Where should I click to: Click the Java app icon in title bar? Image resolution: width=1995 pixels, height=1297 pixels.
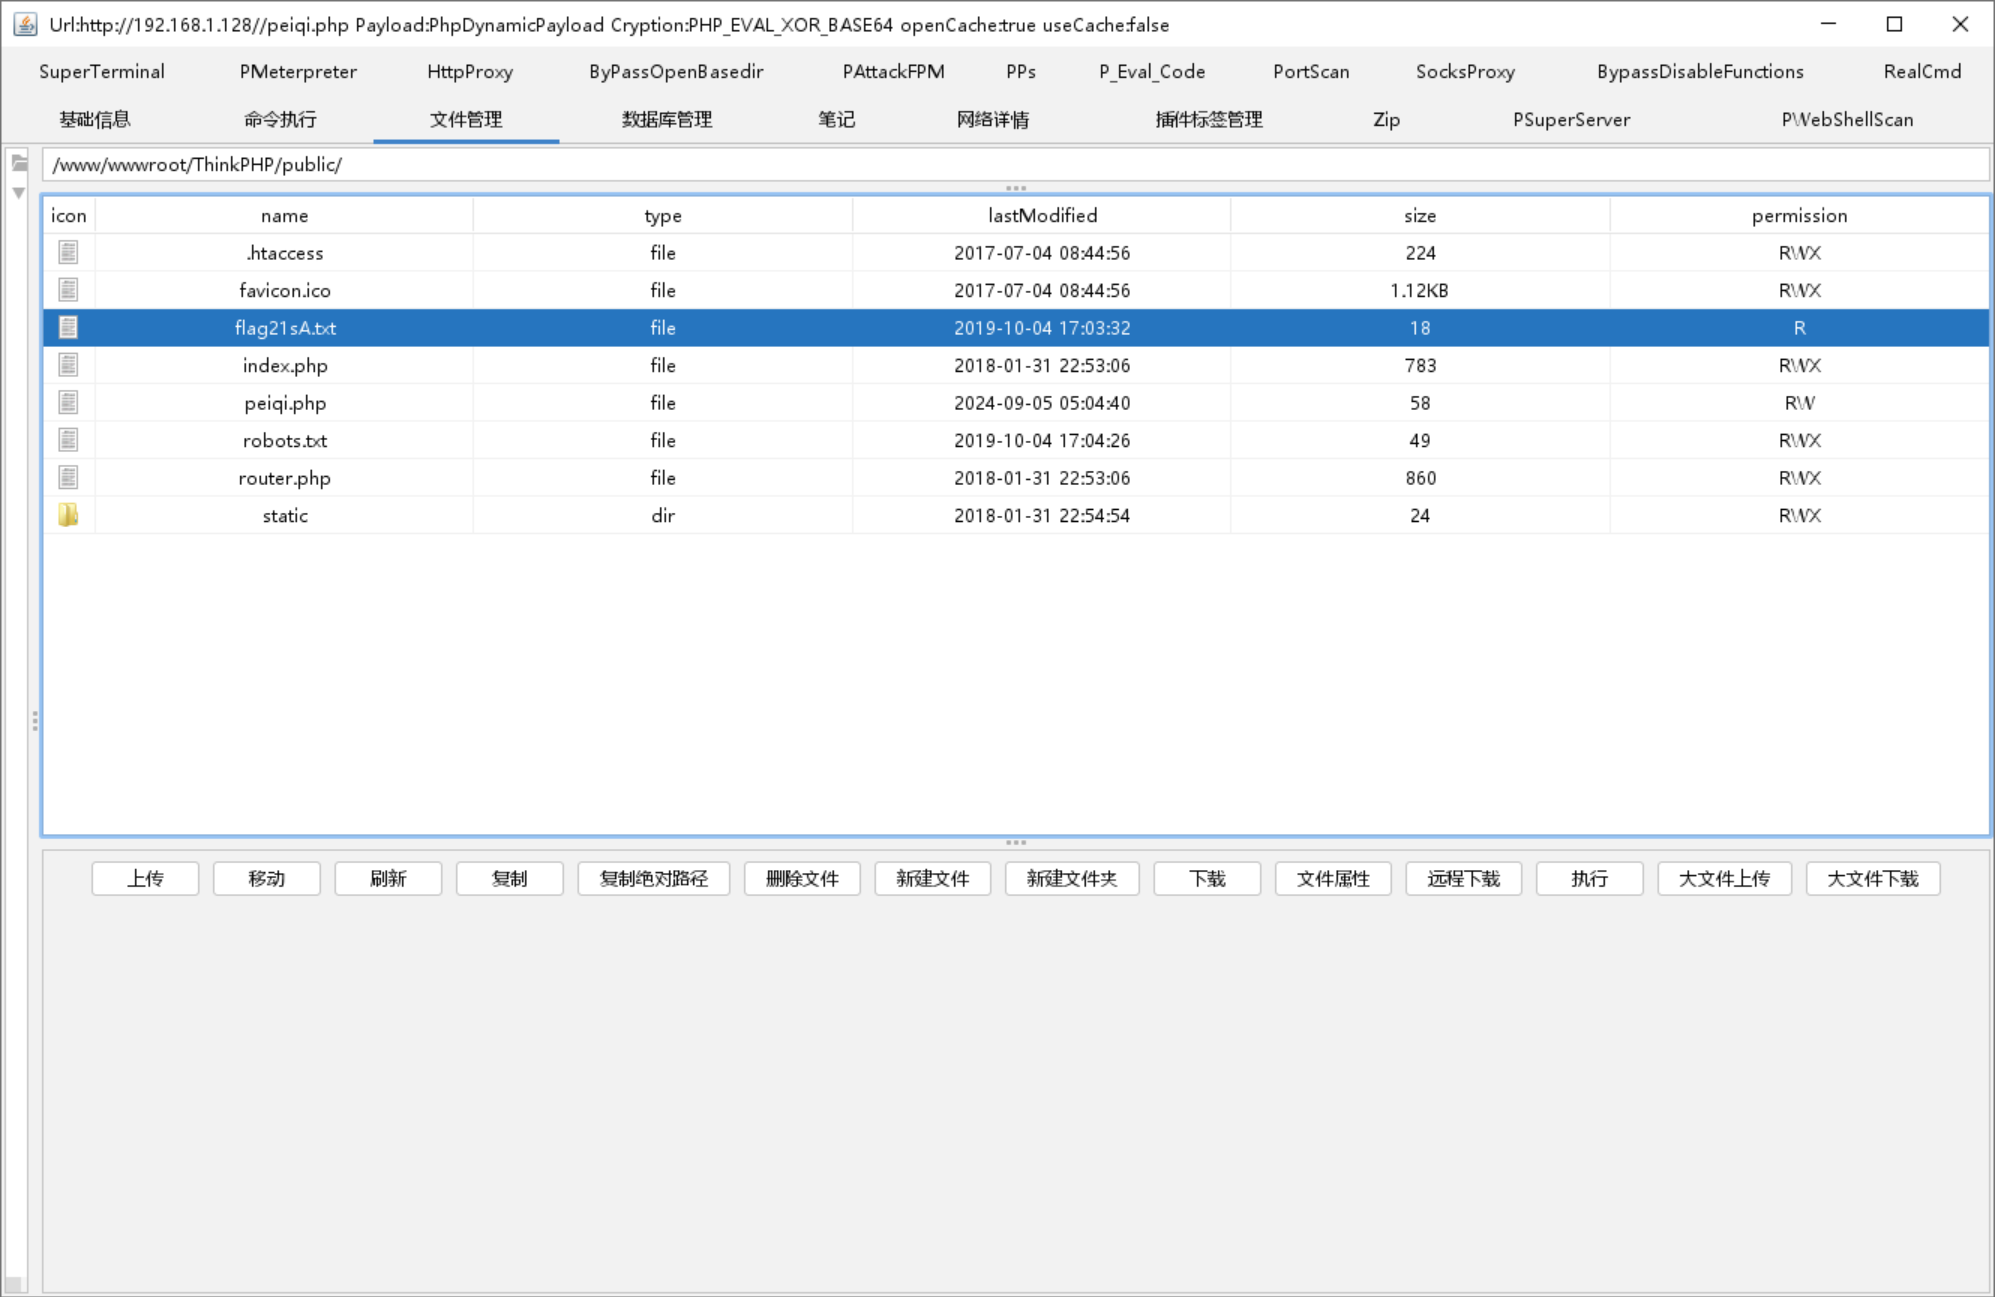25,24
